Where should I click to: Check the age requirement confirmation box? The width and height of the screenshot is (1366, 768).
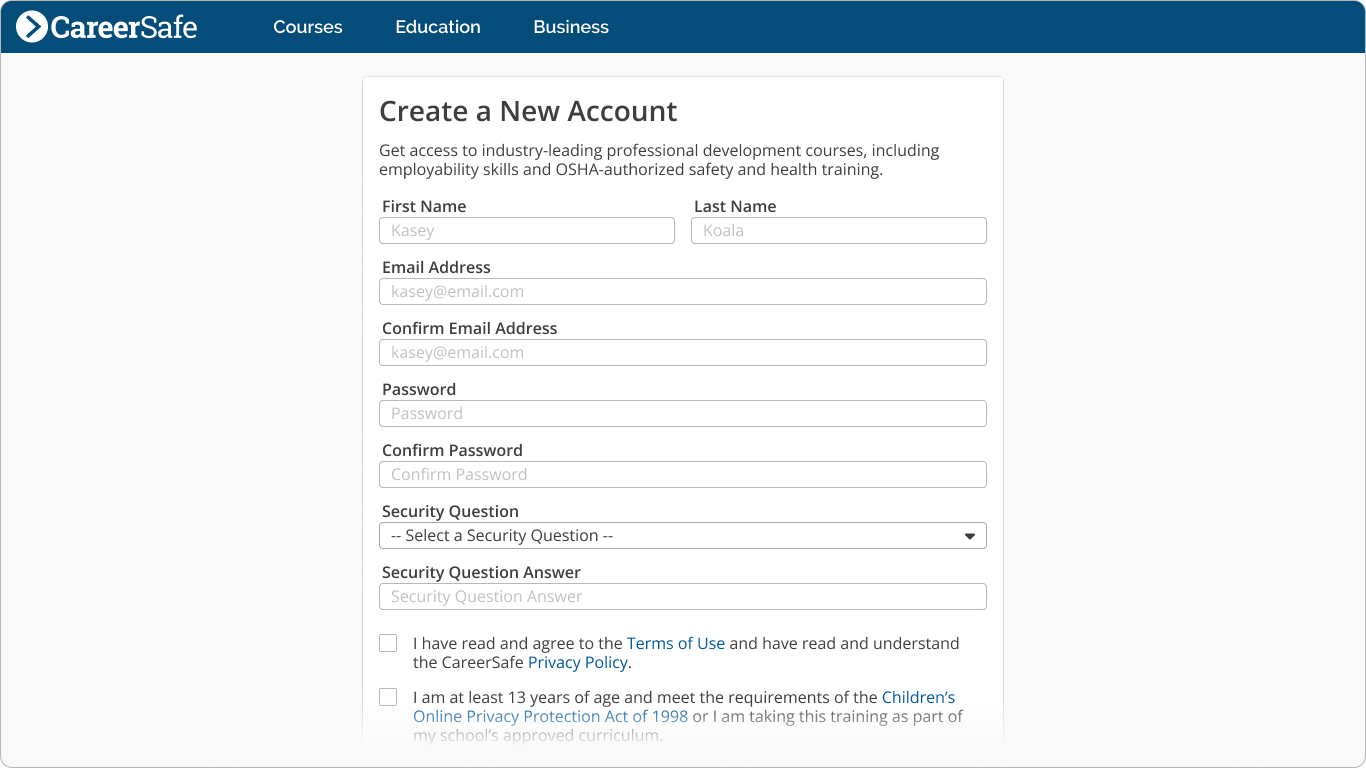(x=388, y=697)
